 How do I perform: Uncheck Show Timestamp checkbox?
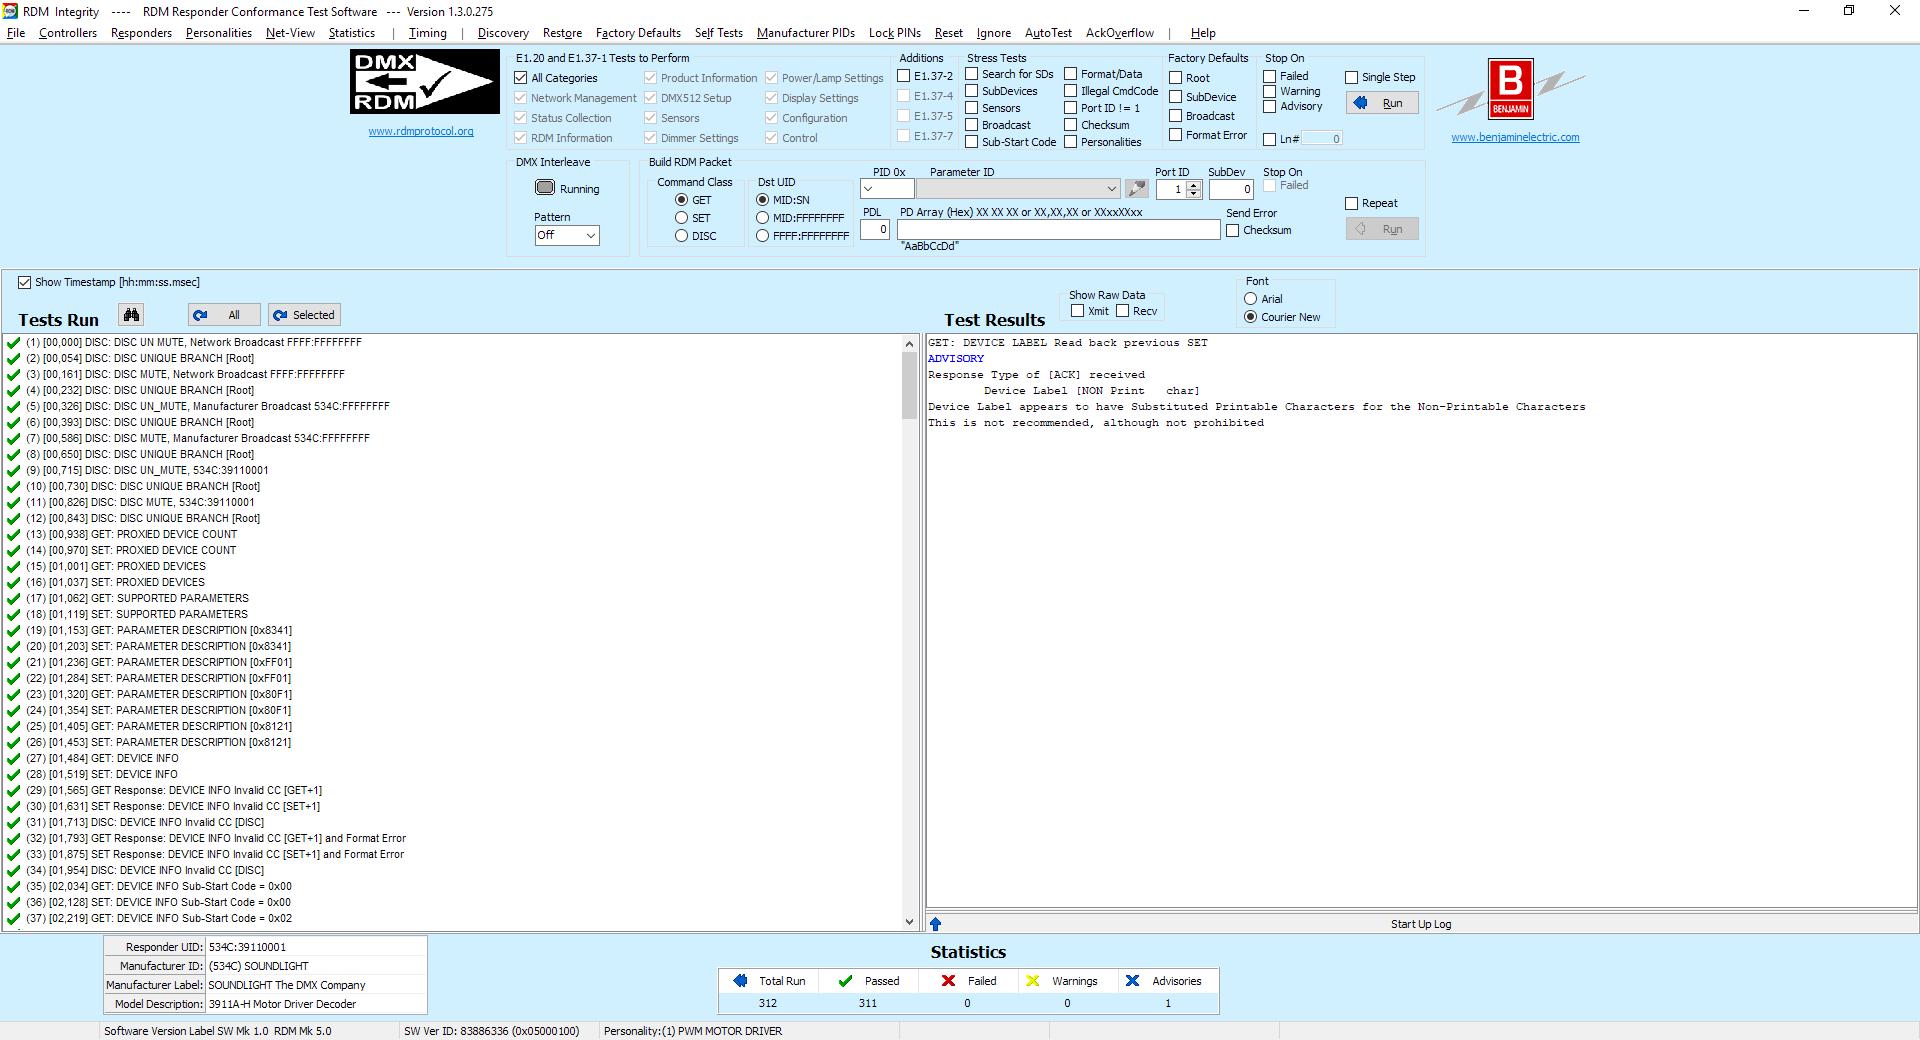point(25,283)
